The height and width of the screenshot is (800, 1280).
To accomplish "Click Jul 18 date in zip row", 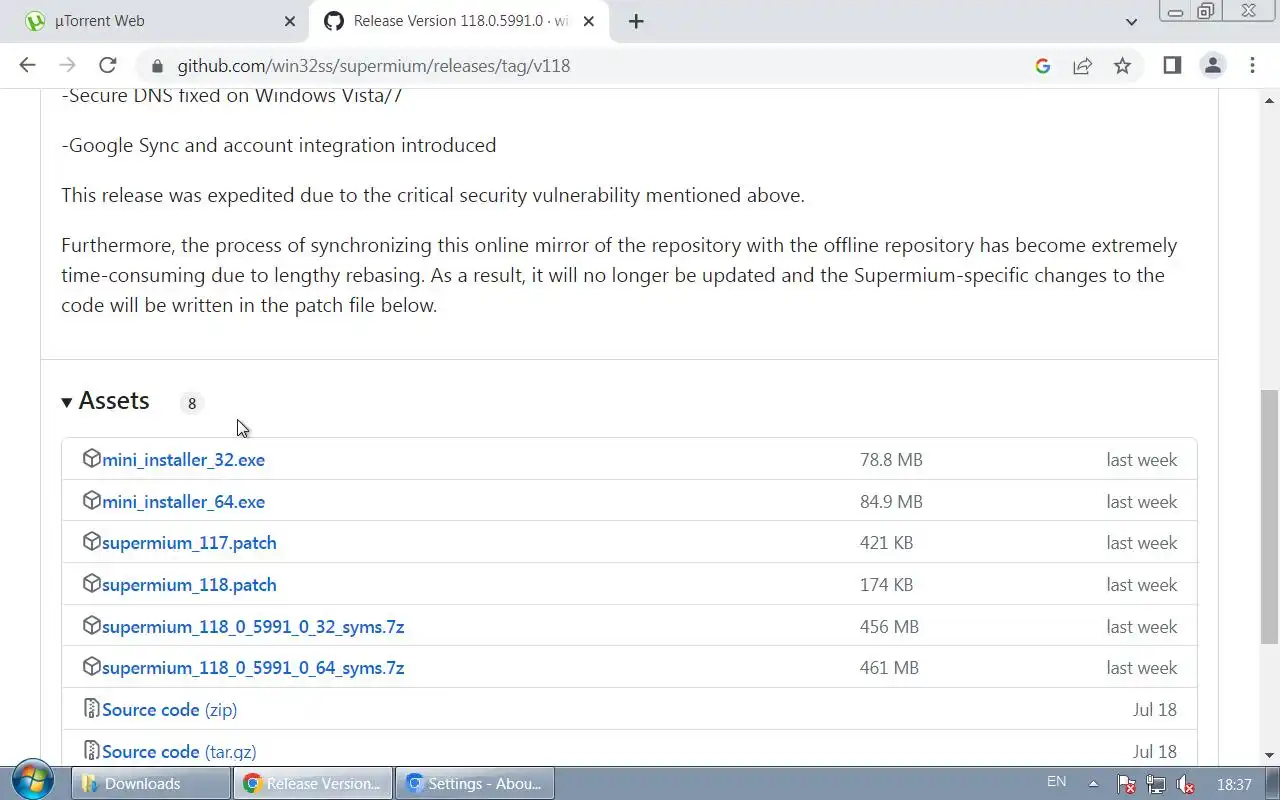I will click(1155, 710).
